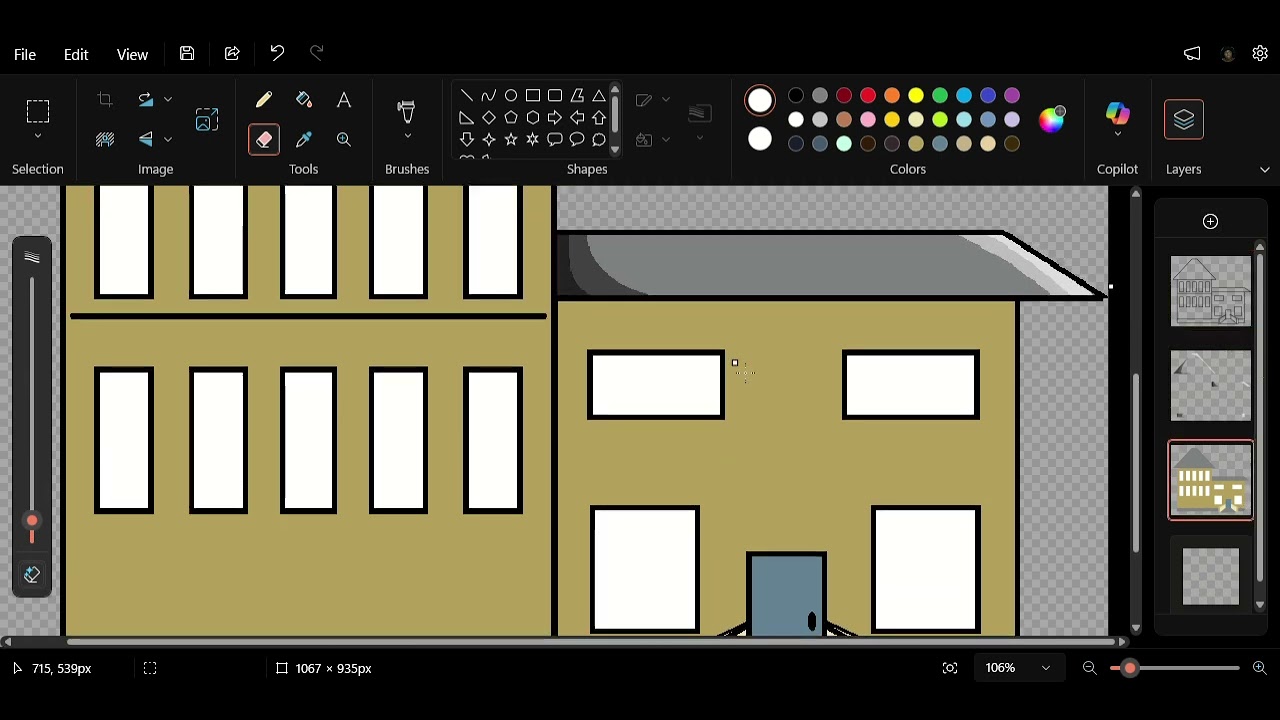This screenshot has height=720, width=1280.
Task: Expand the Selection options dropdown
Action: [38, 137]
